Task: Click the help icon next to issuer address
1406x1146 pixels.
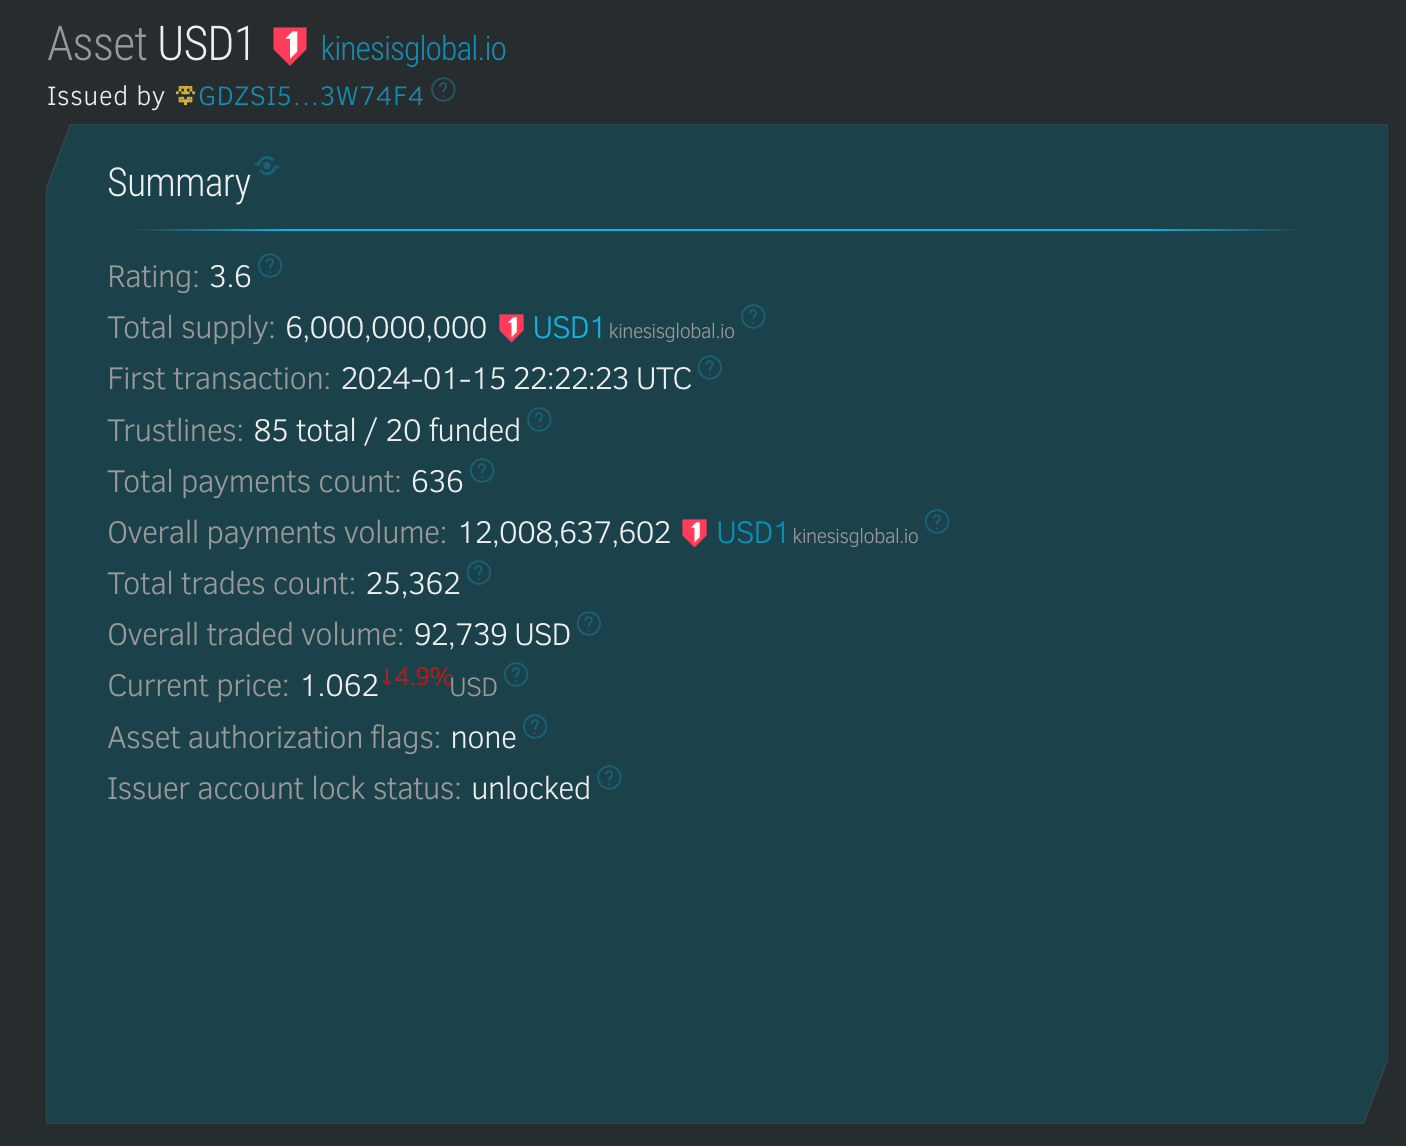Action: pyautogui.click(x=443, y=90)
